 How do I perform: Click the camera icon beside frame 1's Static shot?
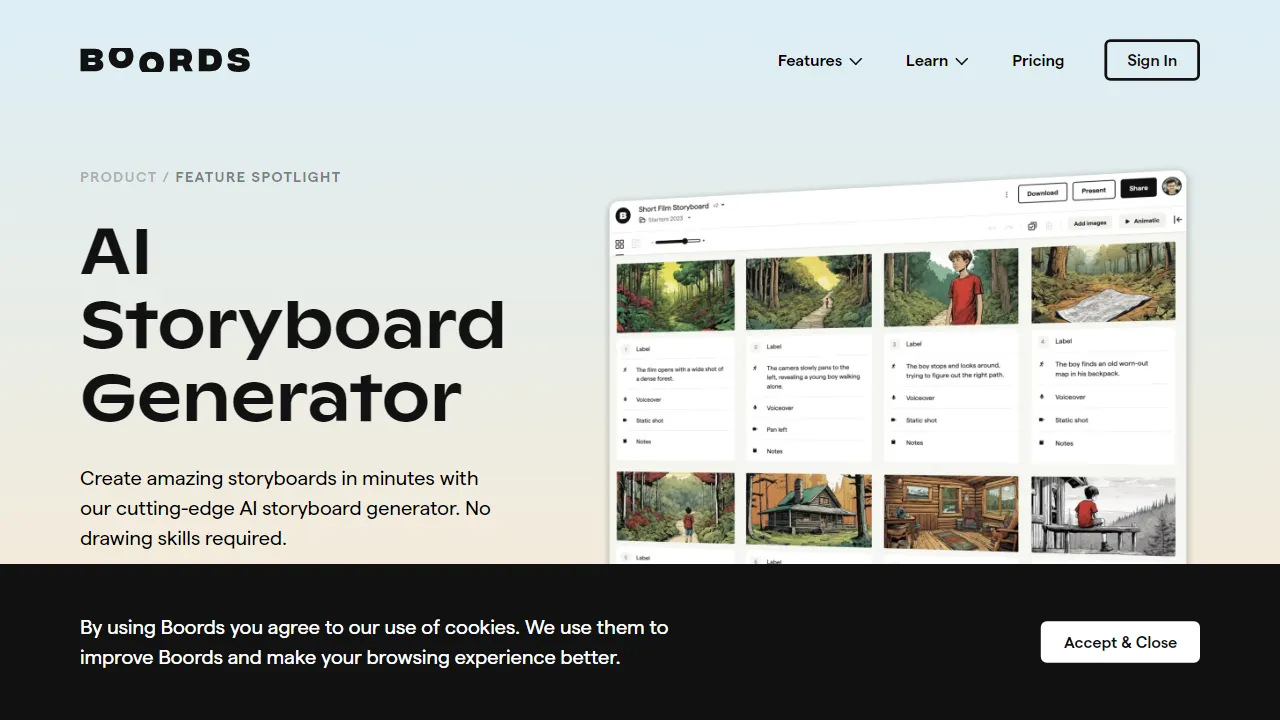tap(625, 420)
